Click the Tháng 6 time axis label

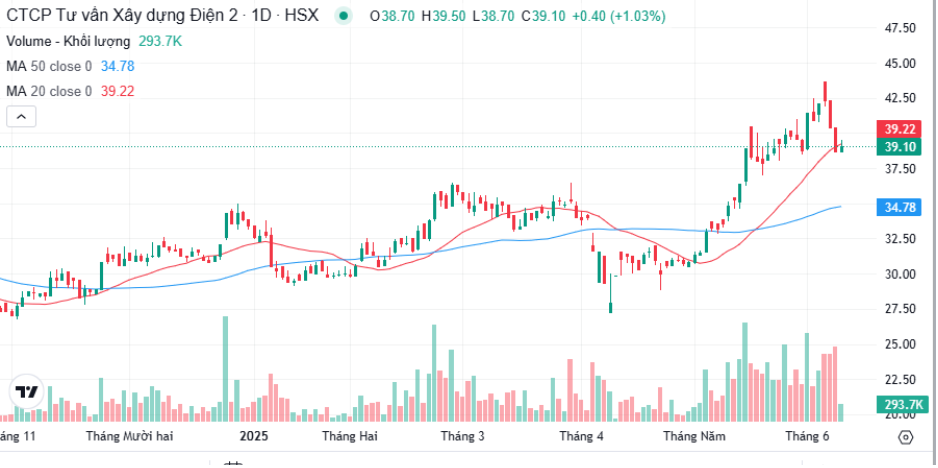pos(806,436)
